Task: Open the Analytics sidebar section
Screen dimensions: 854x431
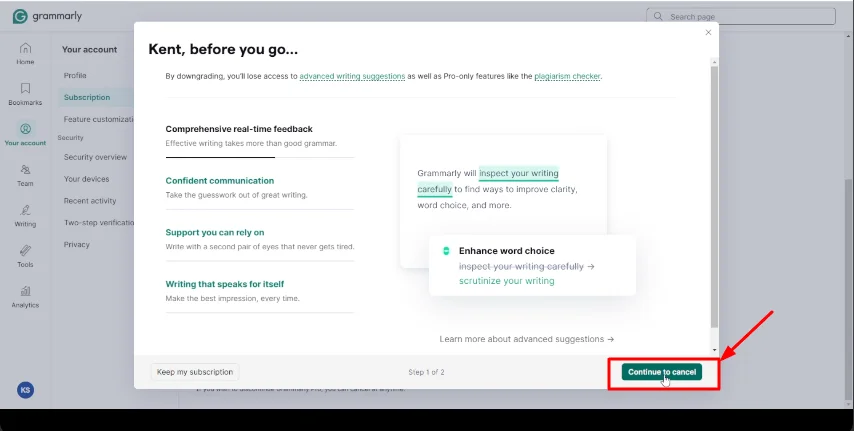Action: [25, 297]
